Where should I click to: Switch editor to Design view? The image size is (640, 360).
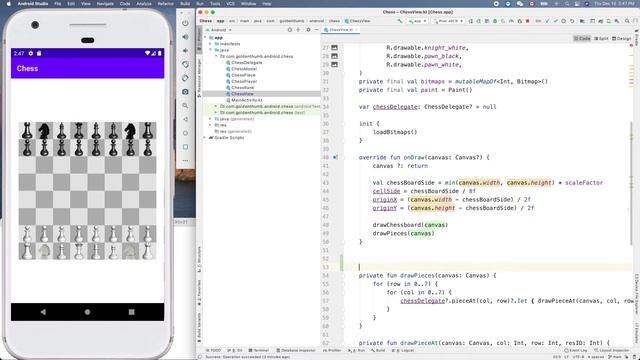click(621, 38)
